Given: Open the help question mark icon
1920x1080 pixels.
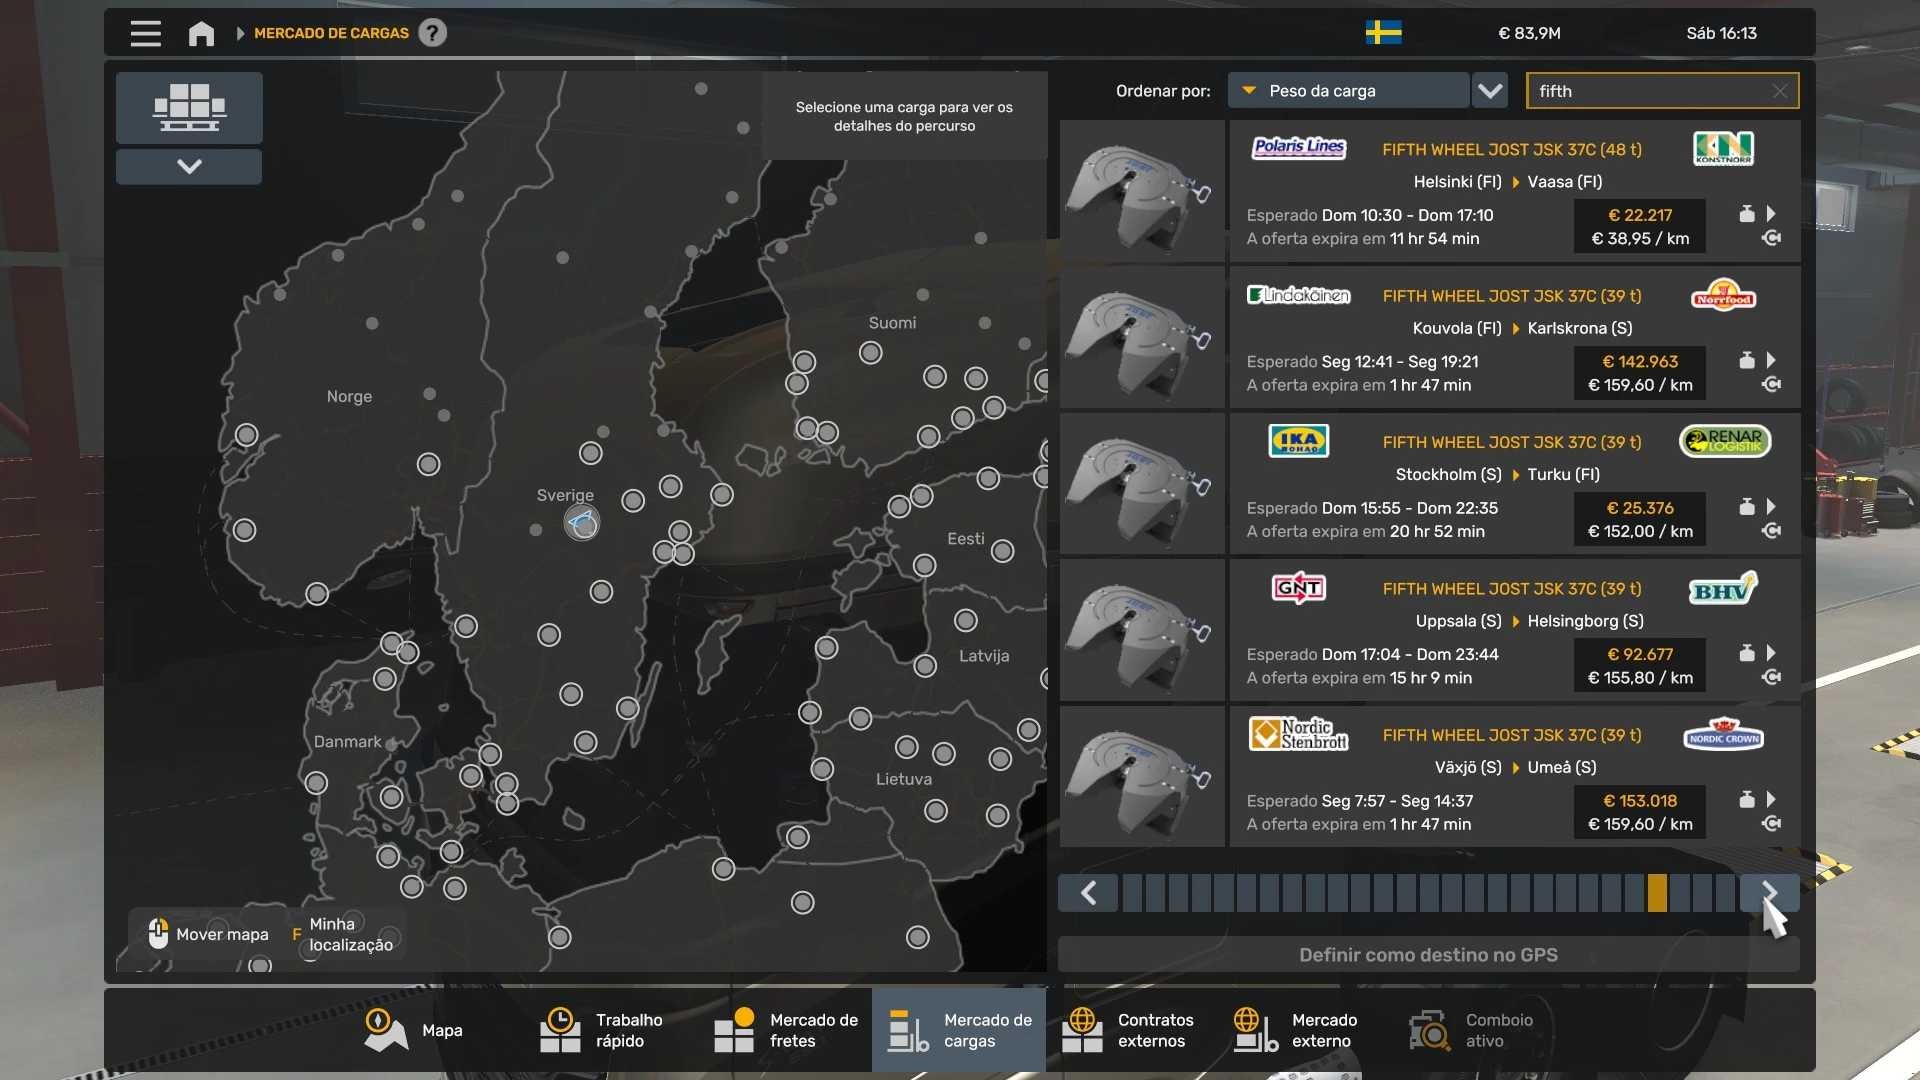Looking at the screenshot, I should click(432, 33).
